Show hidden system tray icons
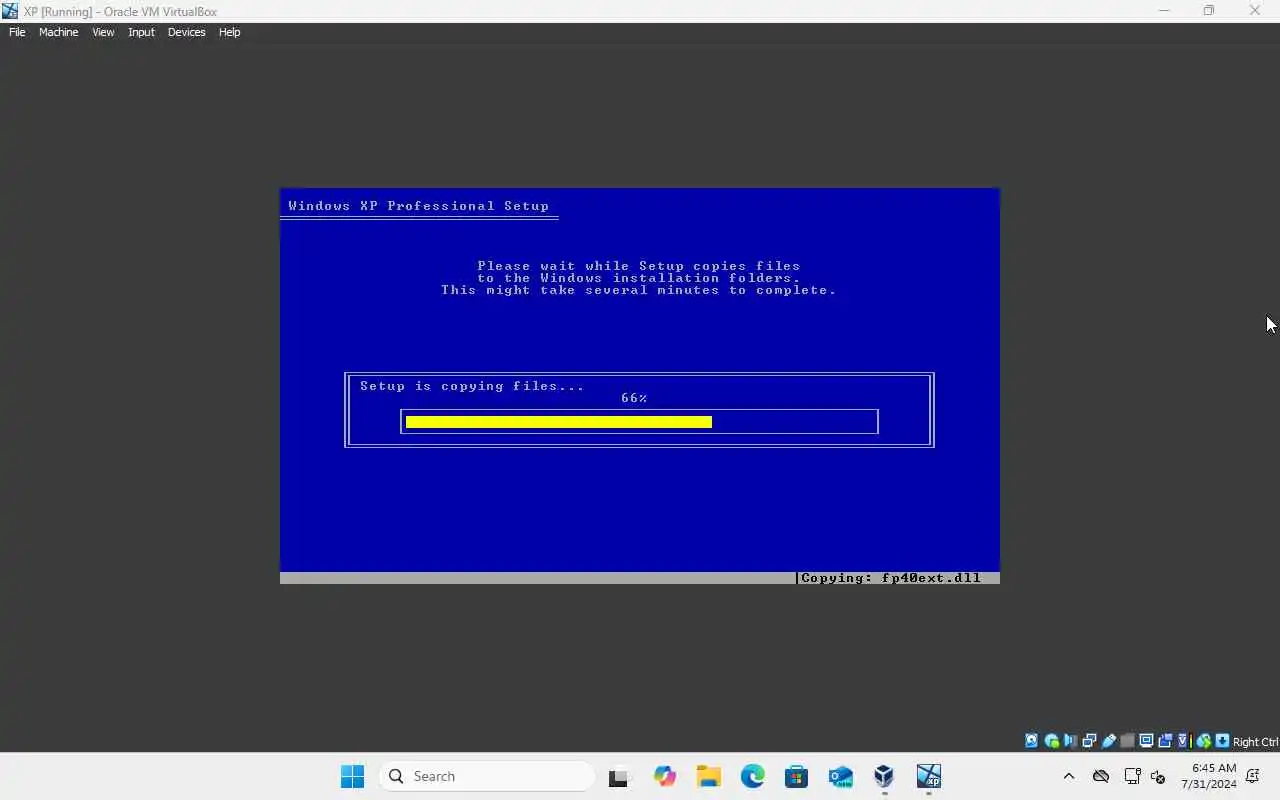The width and height of the screenshot is (1280, 800). point(1068,776)
